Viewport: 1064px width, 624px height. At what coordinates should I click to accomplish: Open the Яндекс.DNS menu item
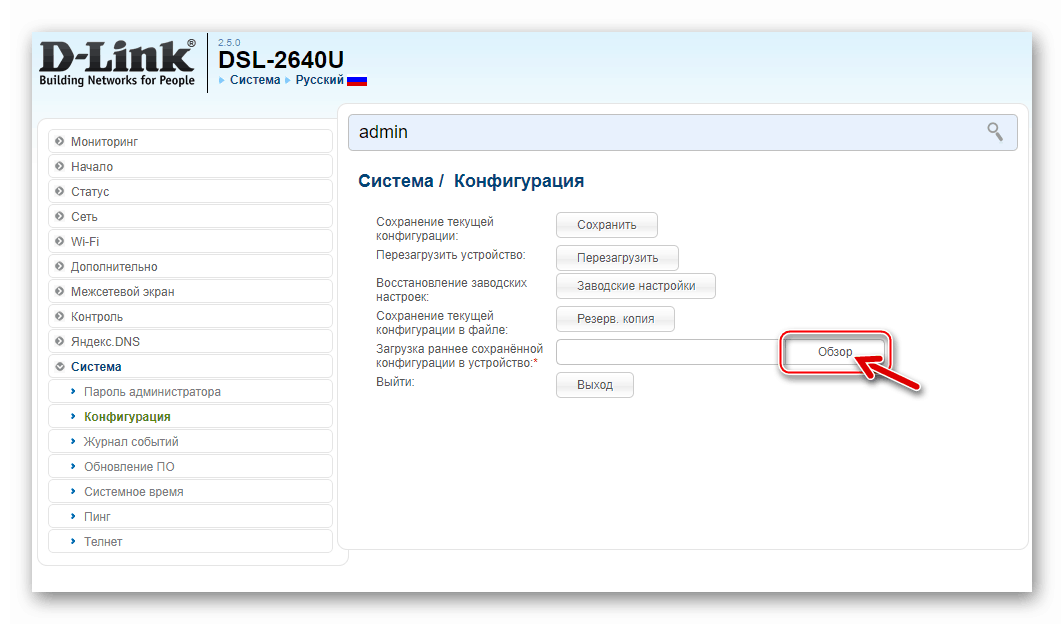click(x=190, y=342)
